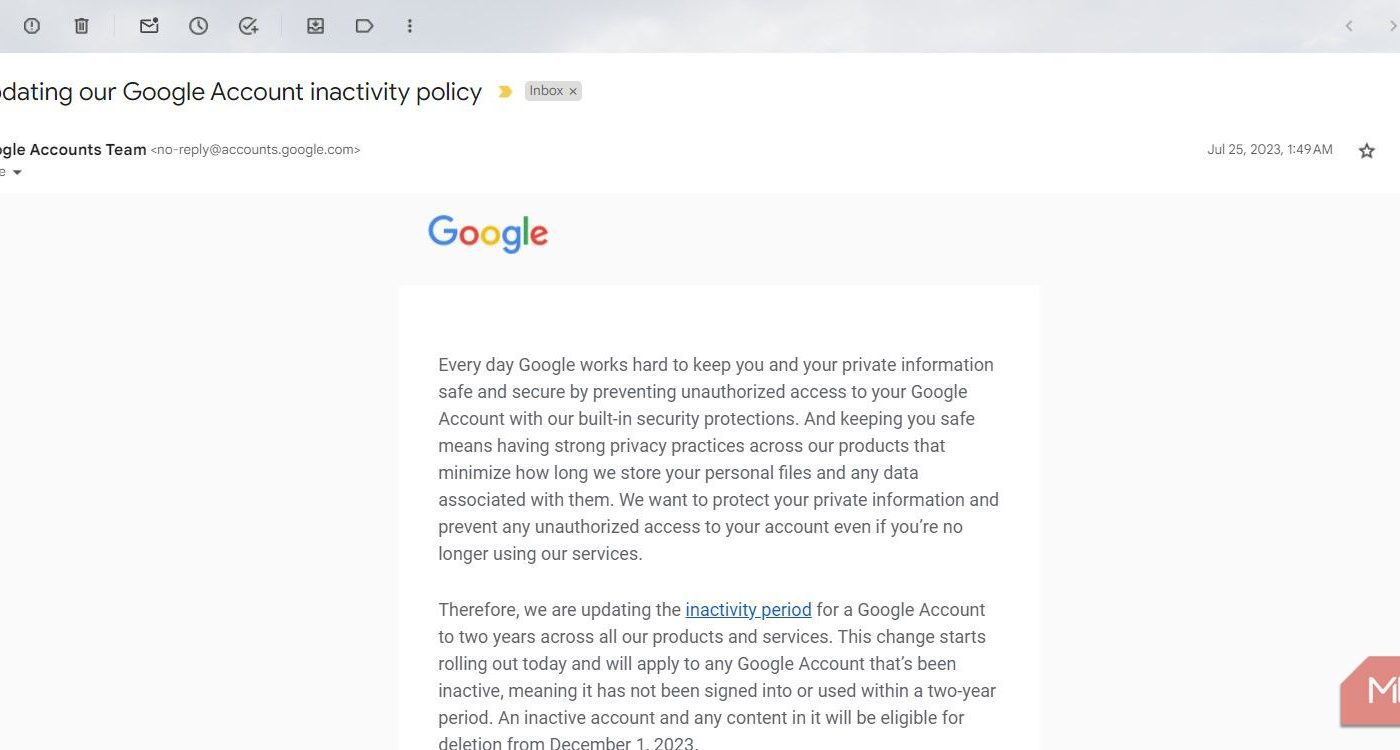1400x750 pixels.
Task: Toggle the star on this email
Action: click(1367, 151)
